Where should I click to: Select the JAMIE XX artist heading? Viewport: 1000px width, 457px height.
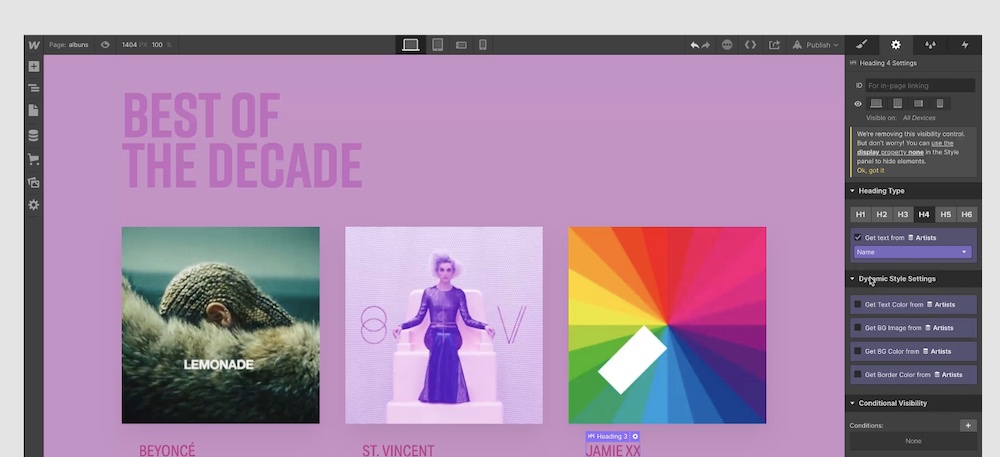click(613, 451)
